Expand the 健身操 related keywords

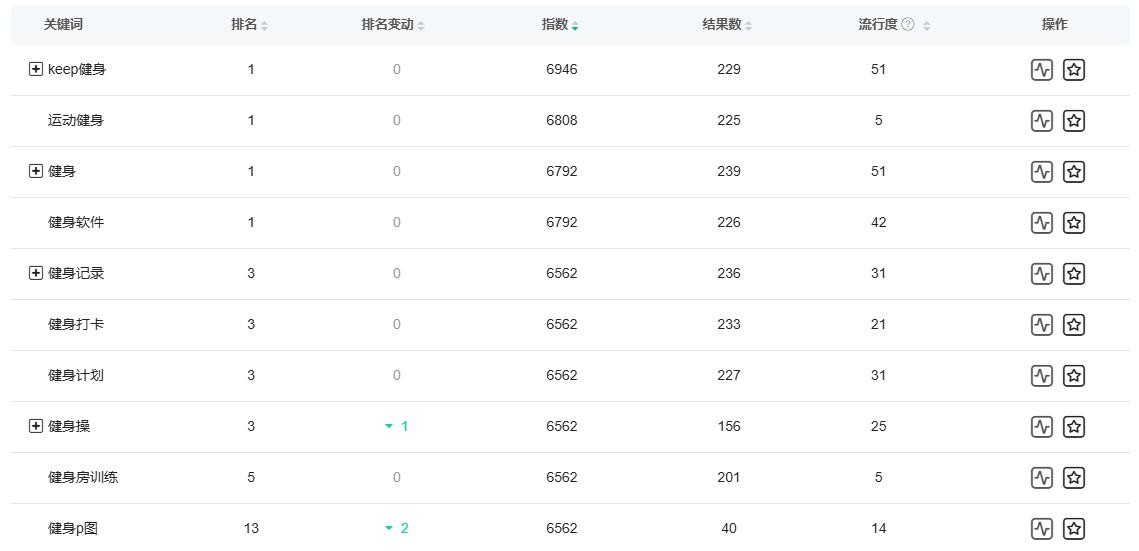36,427
